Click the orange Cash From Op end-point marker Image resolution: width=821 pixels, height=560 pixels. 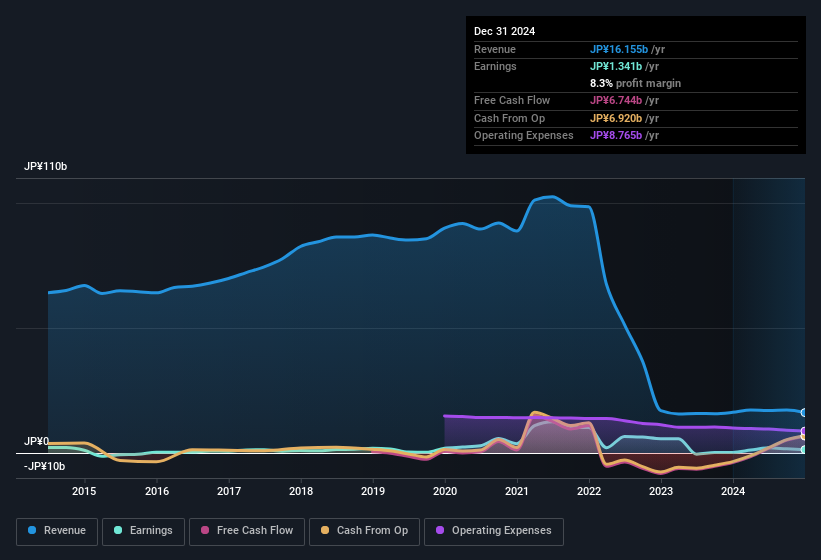(804, 436)
